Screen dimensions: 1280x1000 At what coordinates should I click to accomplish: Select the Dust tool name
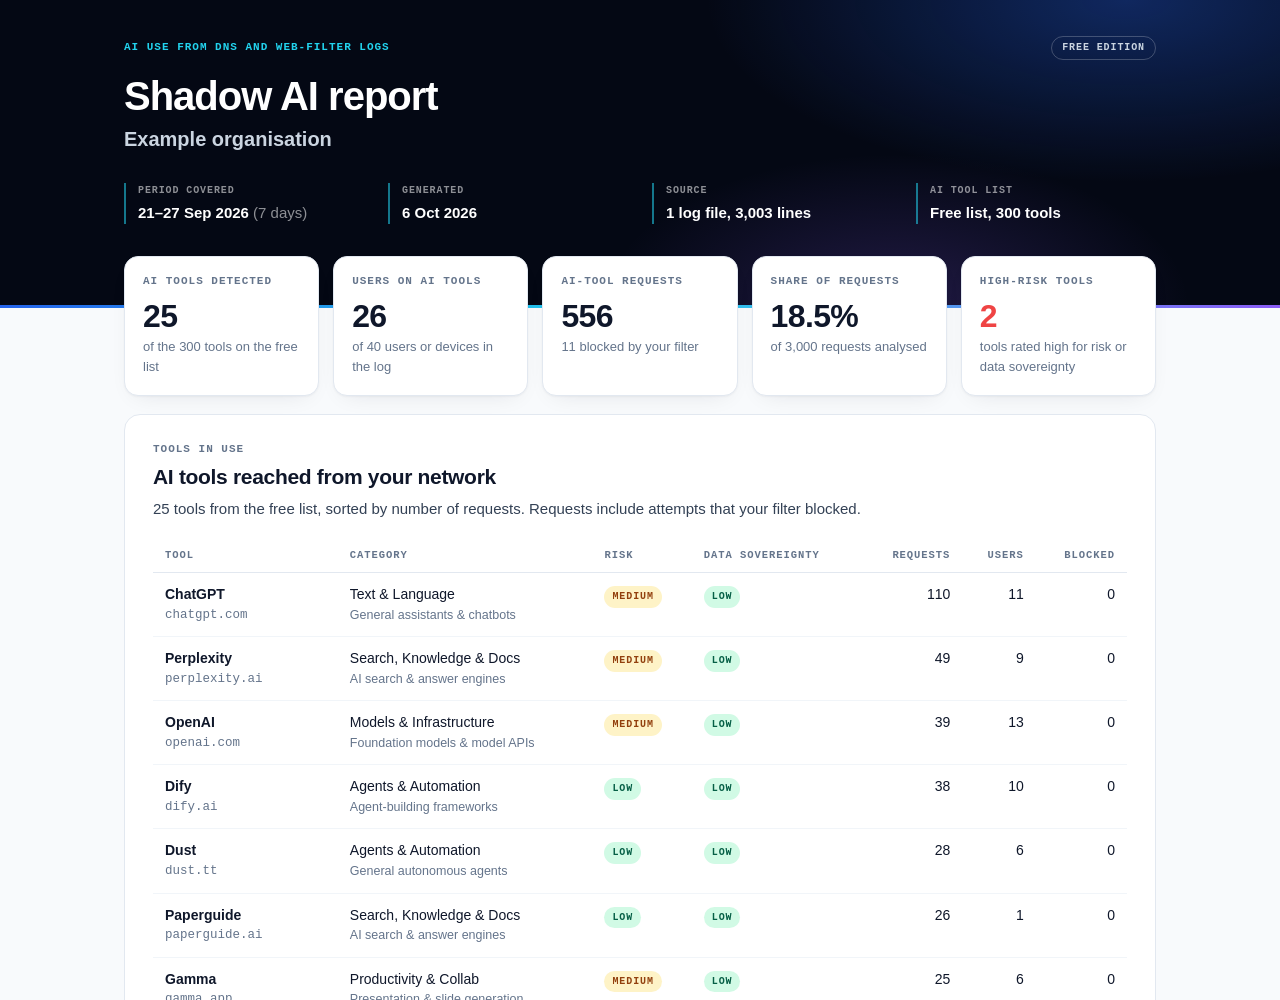pos(181,850)
